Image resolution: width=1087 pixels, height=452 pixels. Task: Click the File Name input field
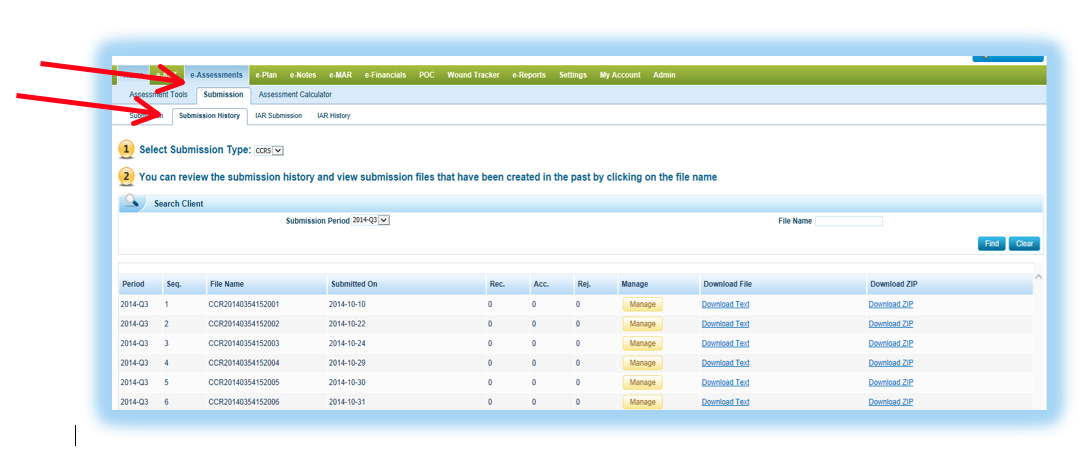848,221
